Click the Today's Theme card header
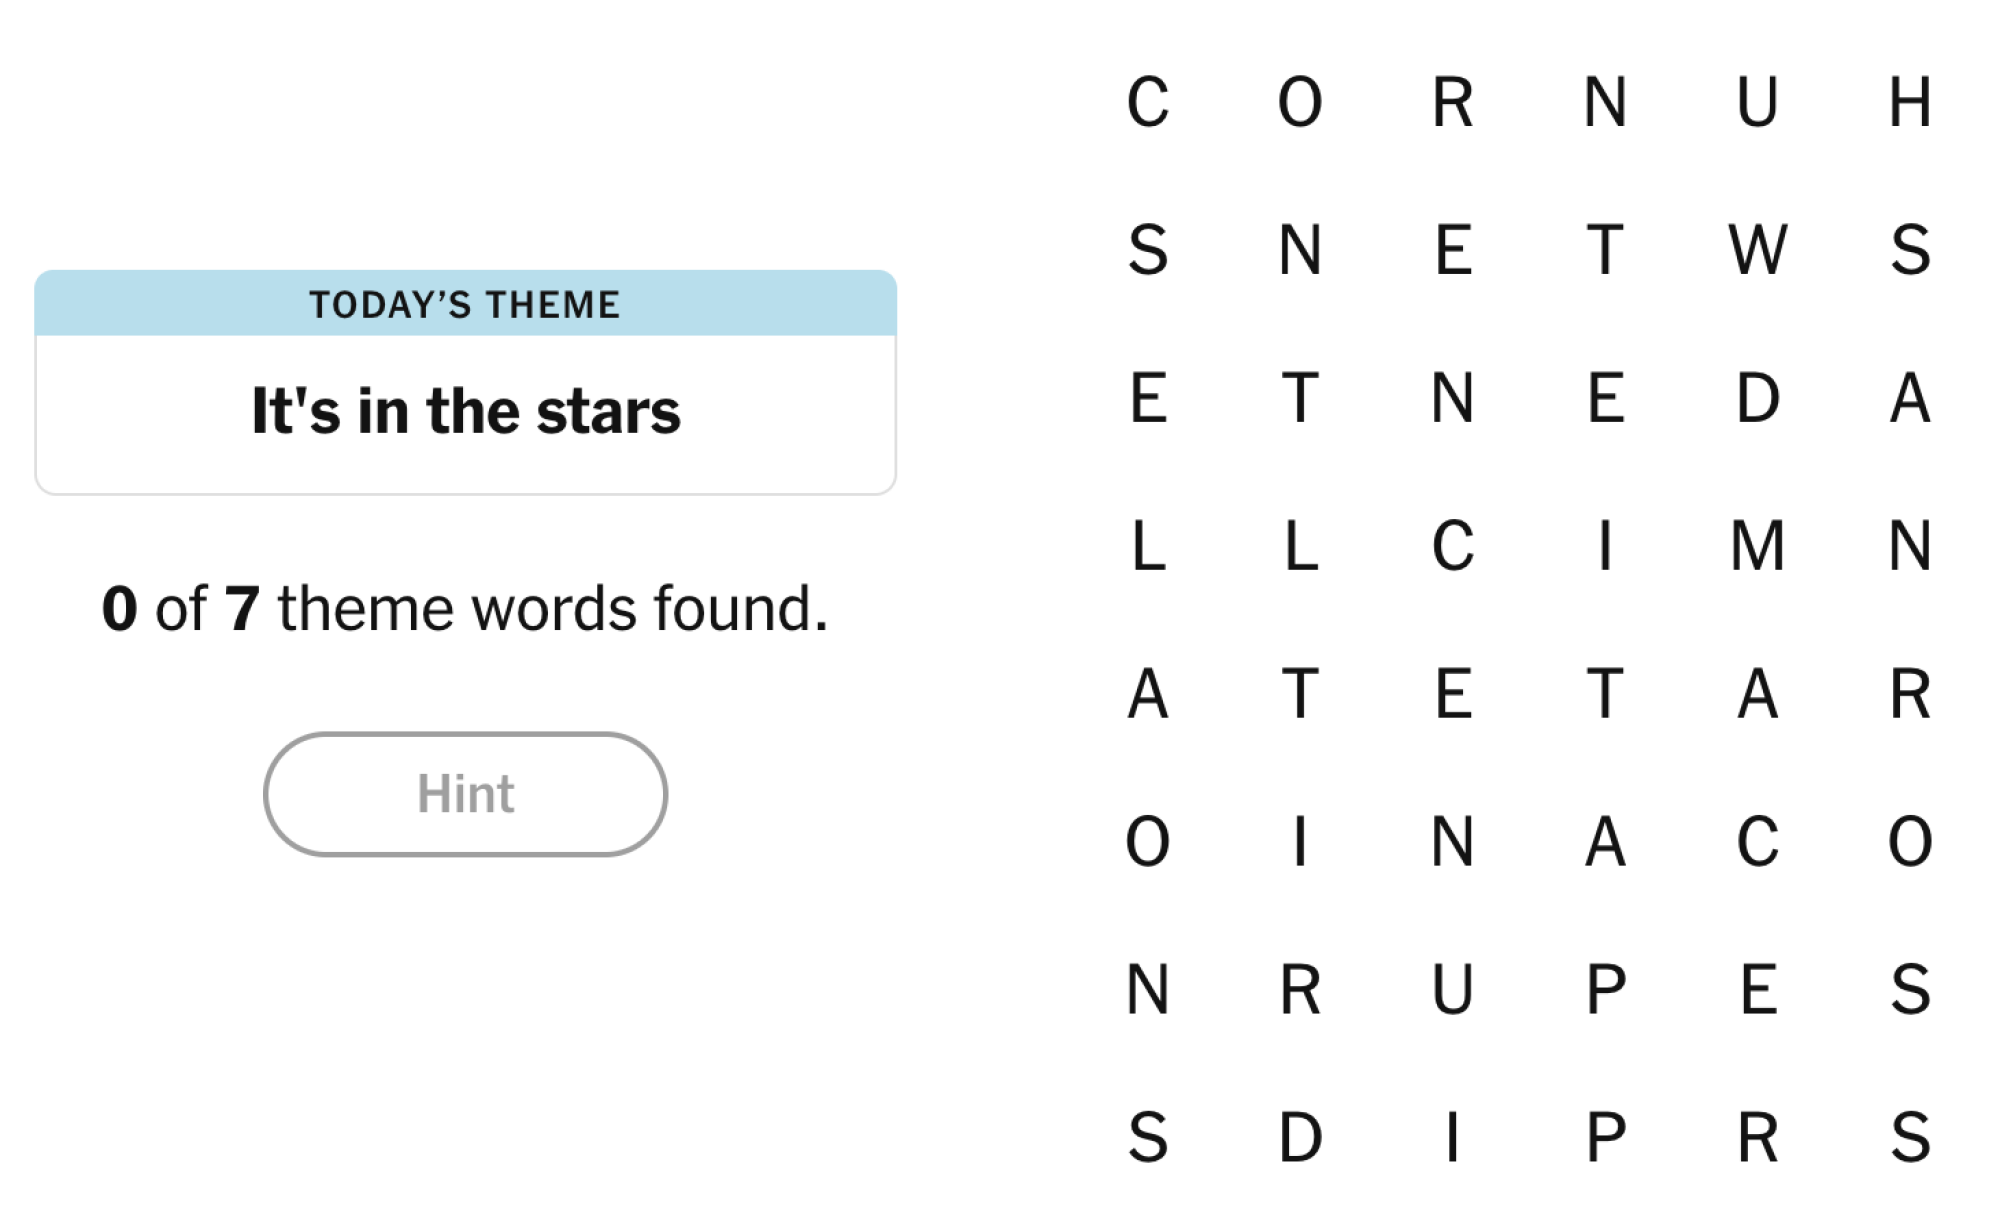 [x=465, y=303]
